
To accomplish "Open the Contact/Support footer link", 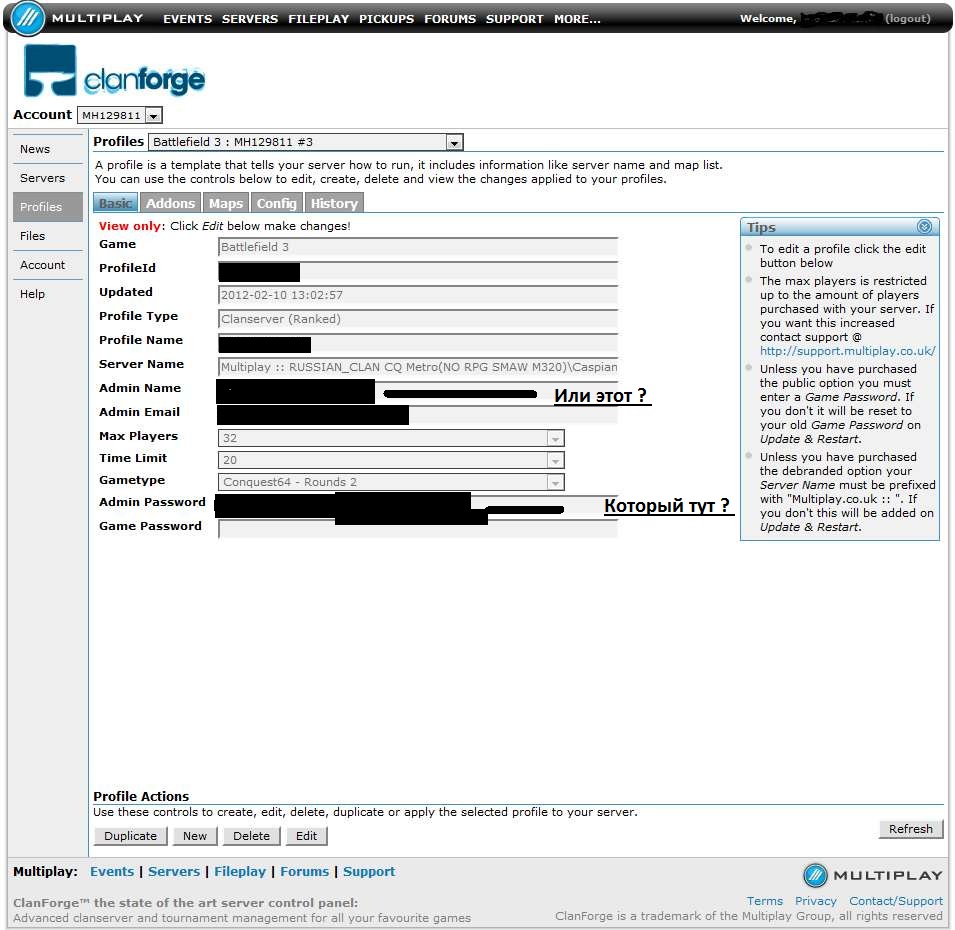I will coord(896,901).
